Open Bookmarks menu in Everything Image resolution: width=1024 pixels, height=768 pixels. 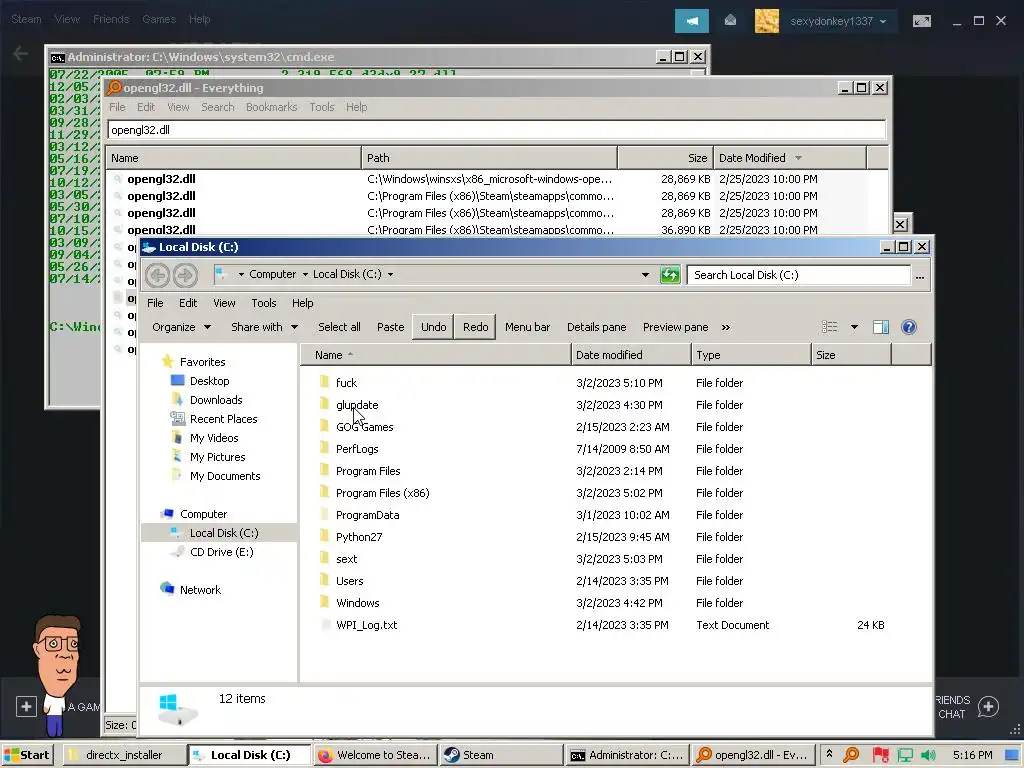pyautogui.click(x=272, y=107)
